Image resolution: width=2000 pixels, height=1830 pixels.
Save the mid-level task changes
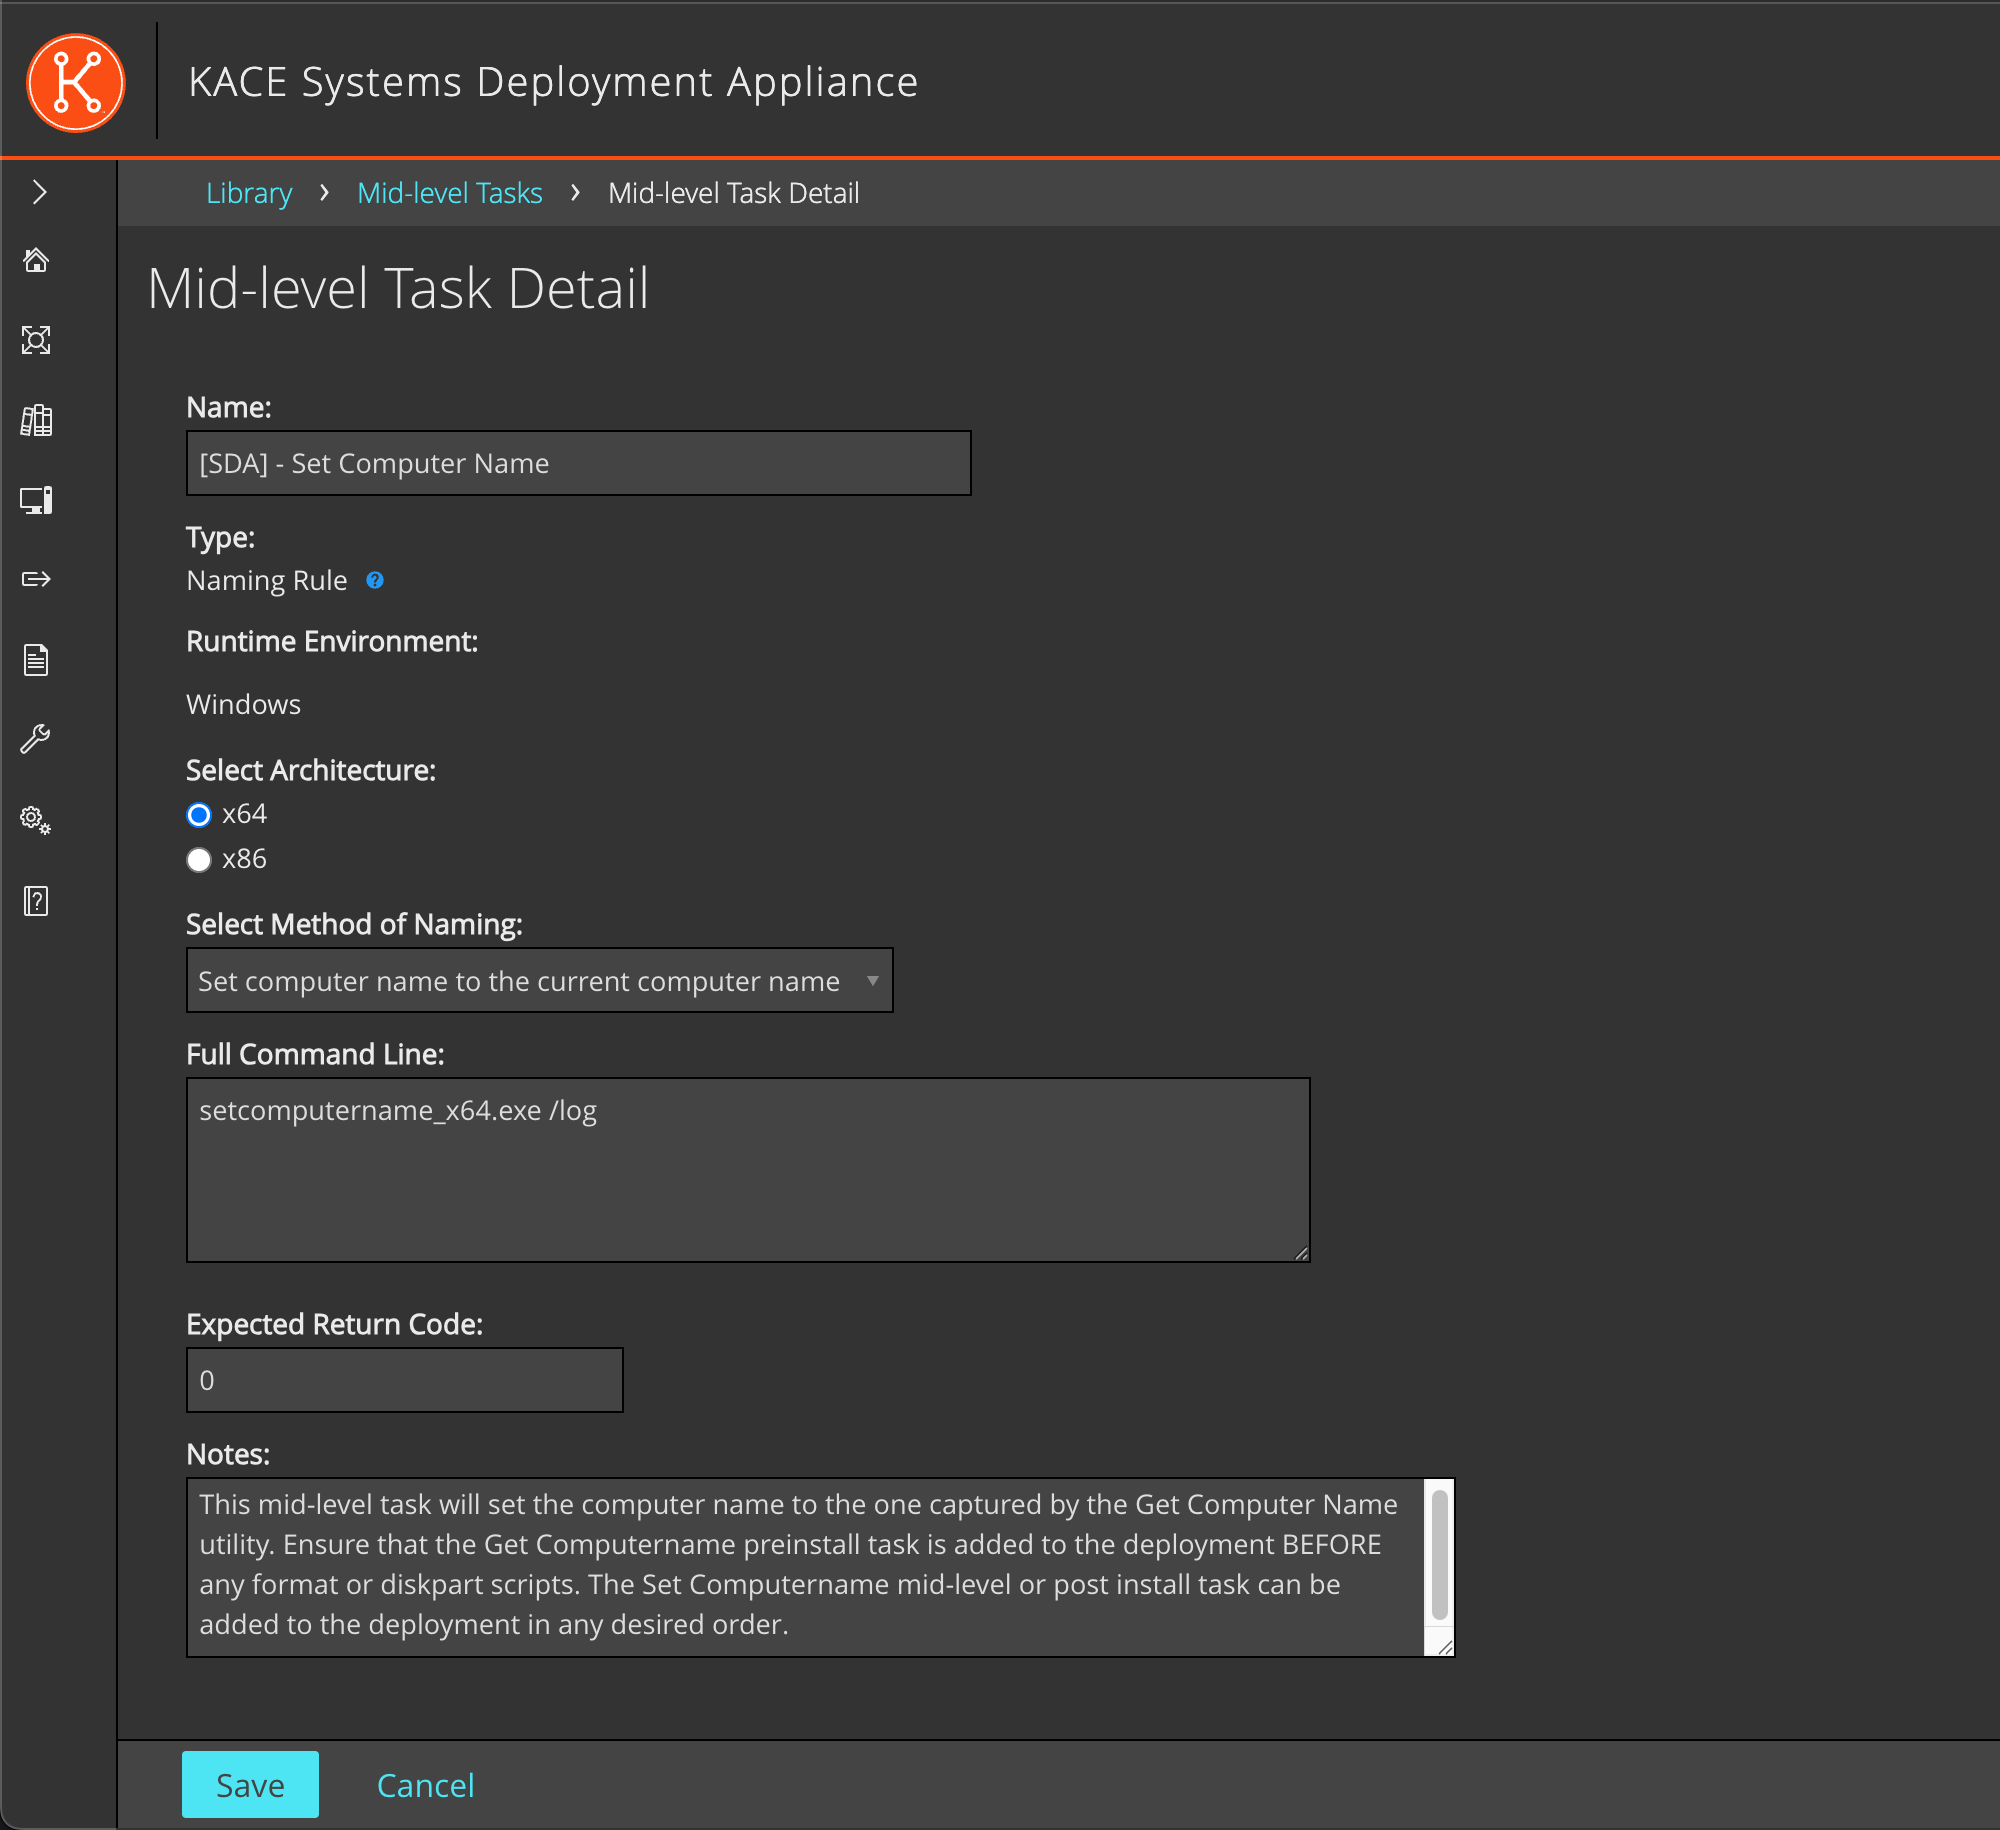[x=250, y=1784]
